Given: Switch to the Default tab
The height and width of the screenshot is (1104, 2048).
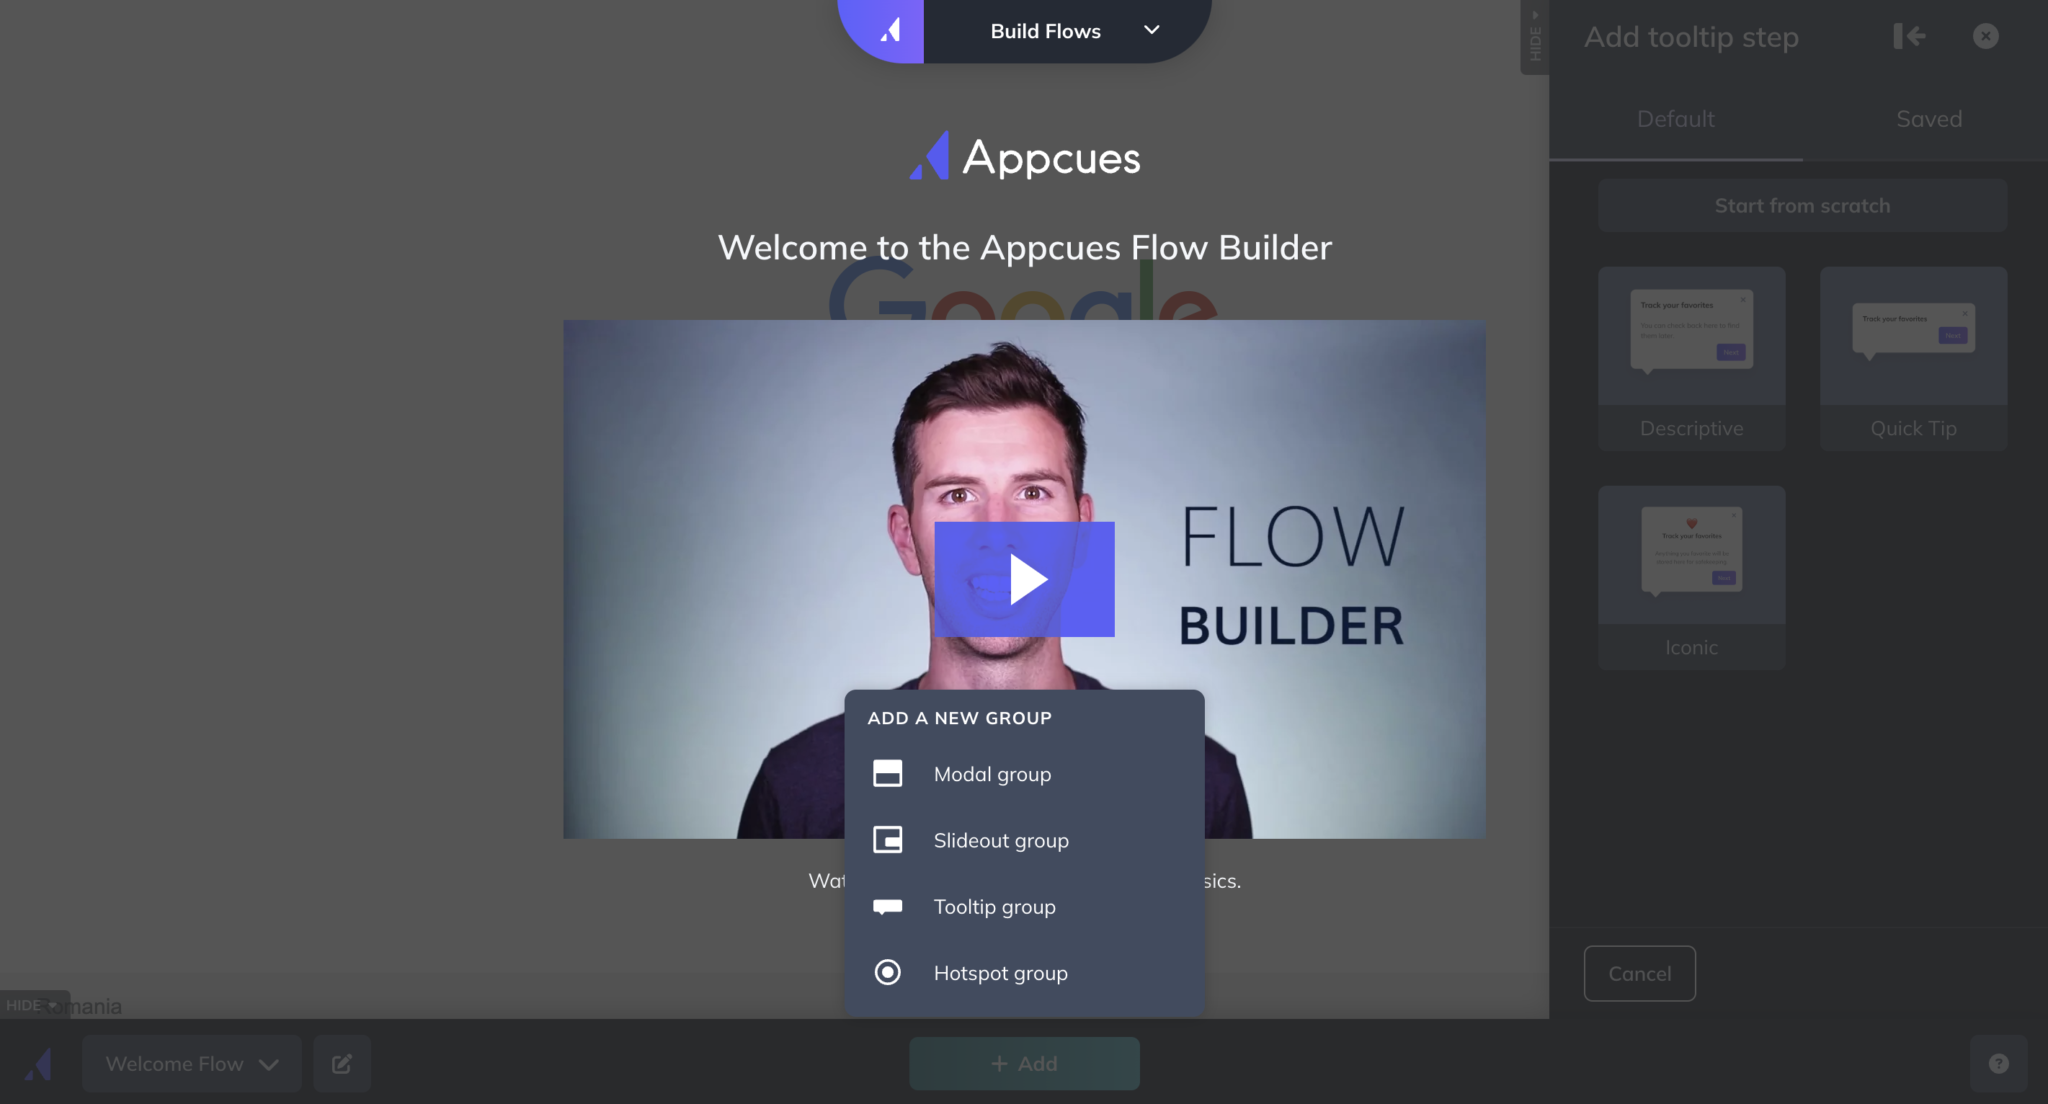Looking at the screenshot, I should click(x=1675, y=119).
